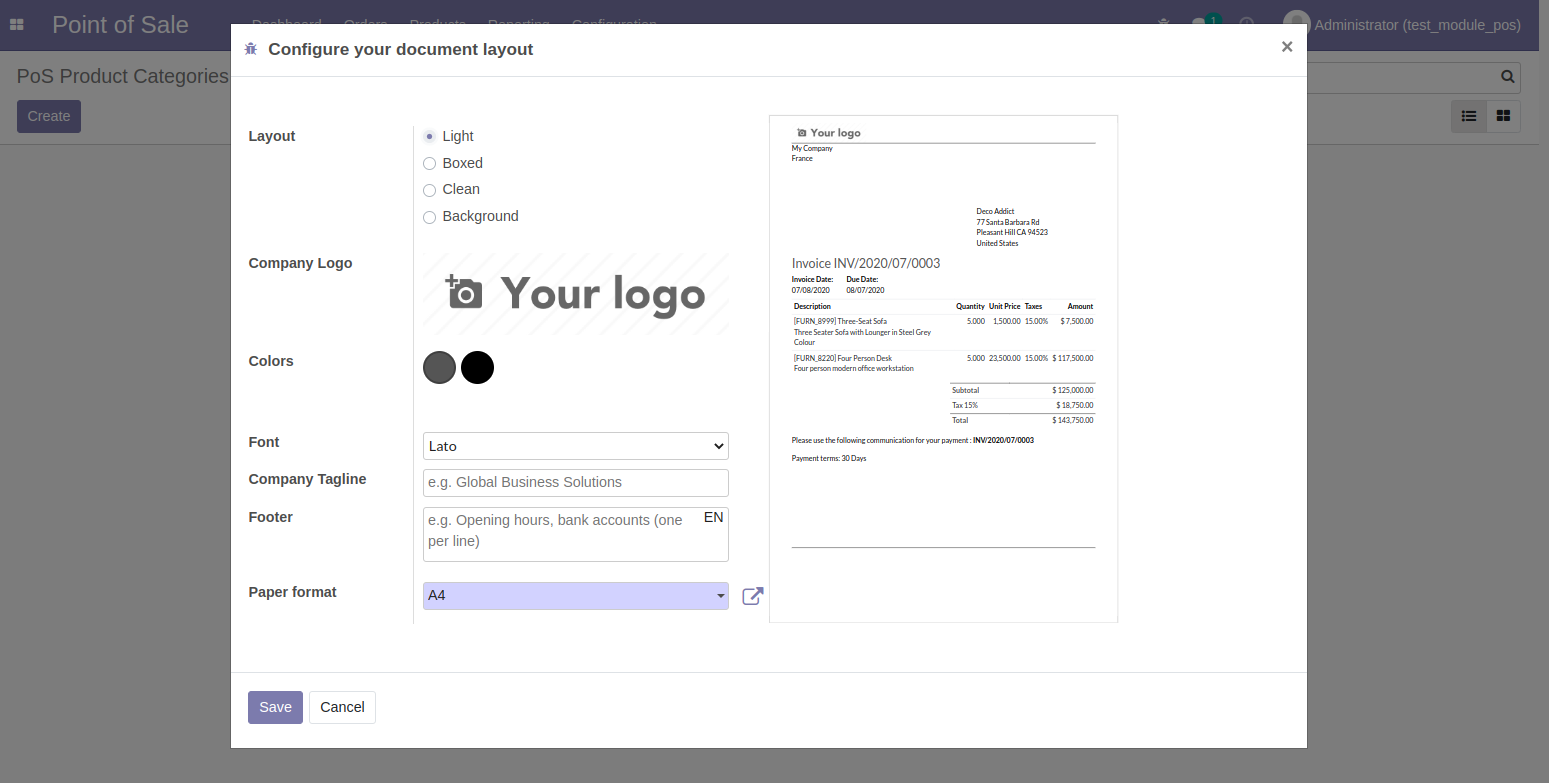Screen dimensions: 1549x783
Task: Upload a logo via Your logo placeholder
Action: pos(575,293)
